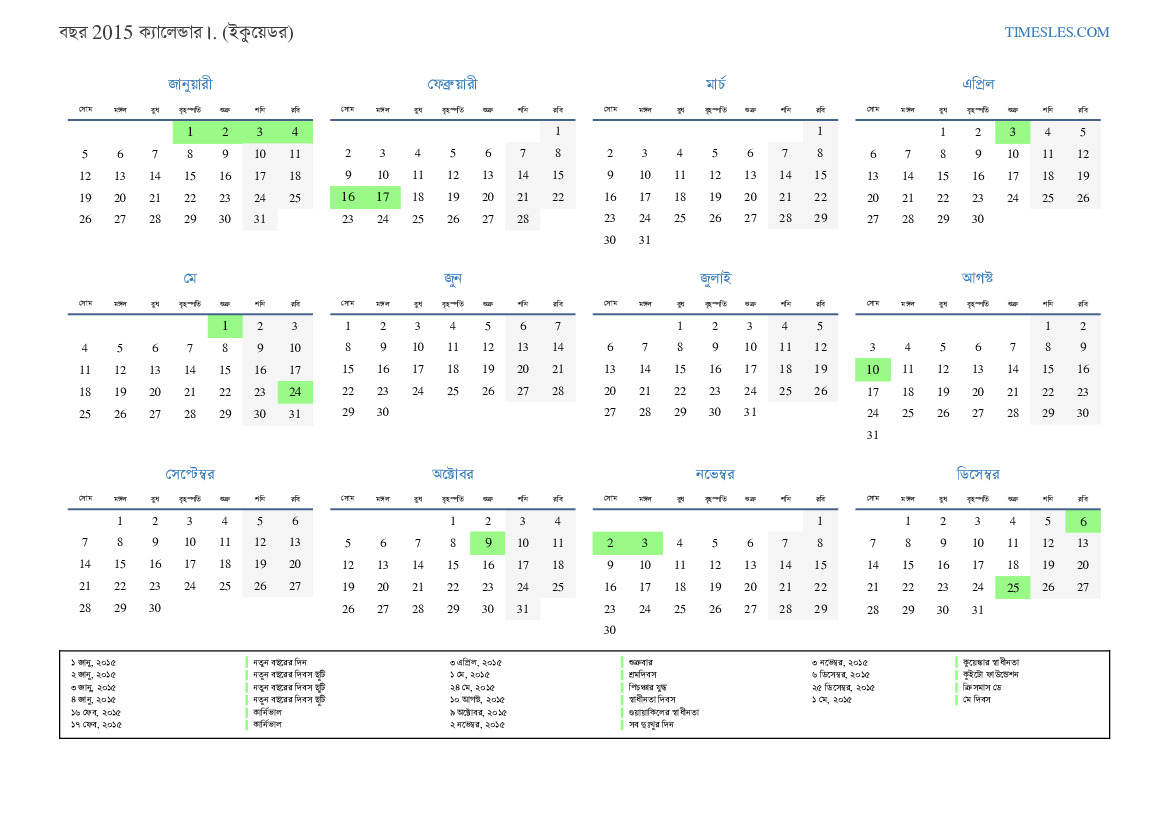Select June 15 in the calendar

tap(348, 370)
